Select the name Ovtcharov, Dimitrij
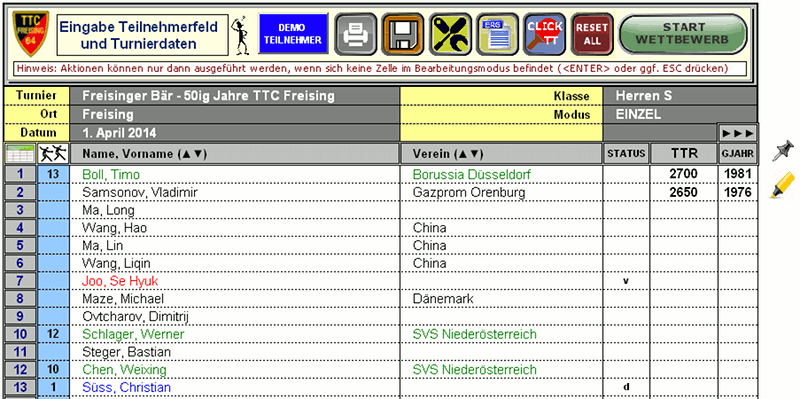Image resolution: width=800 pixels, height=399 pixels. [x=136, y=316]
